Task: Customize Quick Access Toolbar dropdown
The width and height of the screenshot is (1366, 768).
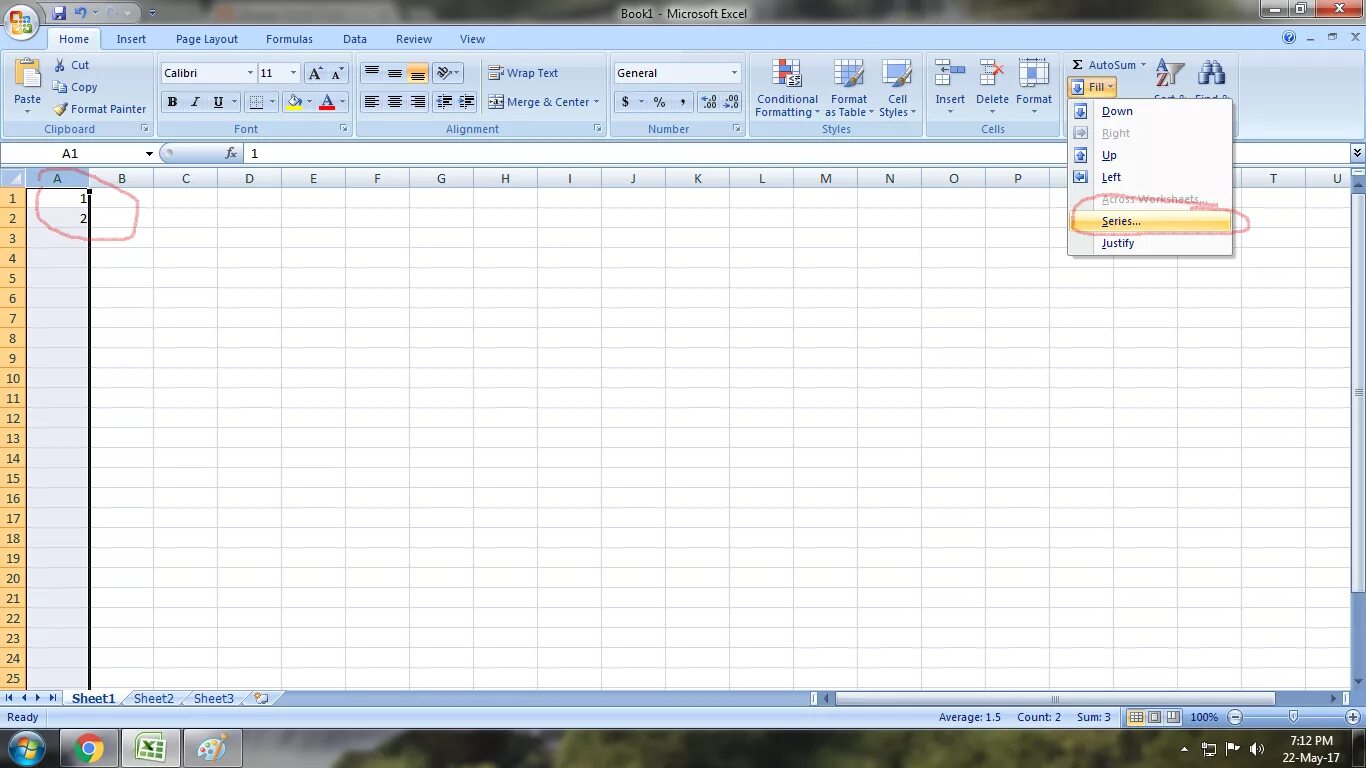Action: (x=152, y=13)
